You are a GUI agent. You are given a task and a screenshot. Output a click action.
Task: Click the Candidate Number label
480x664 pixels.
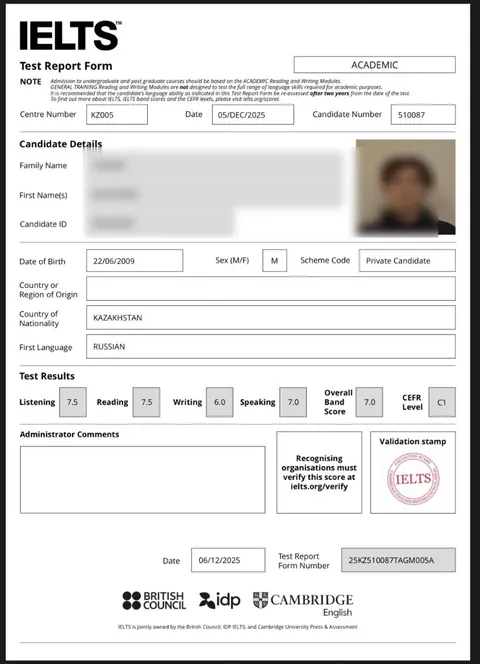[x=347, y=114]
